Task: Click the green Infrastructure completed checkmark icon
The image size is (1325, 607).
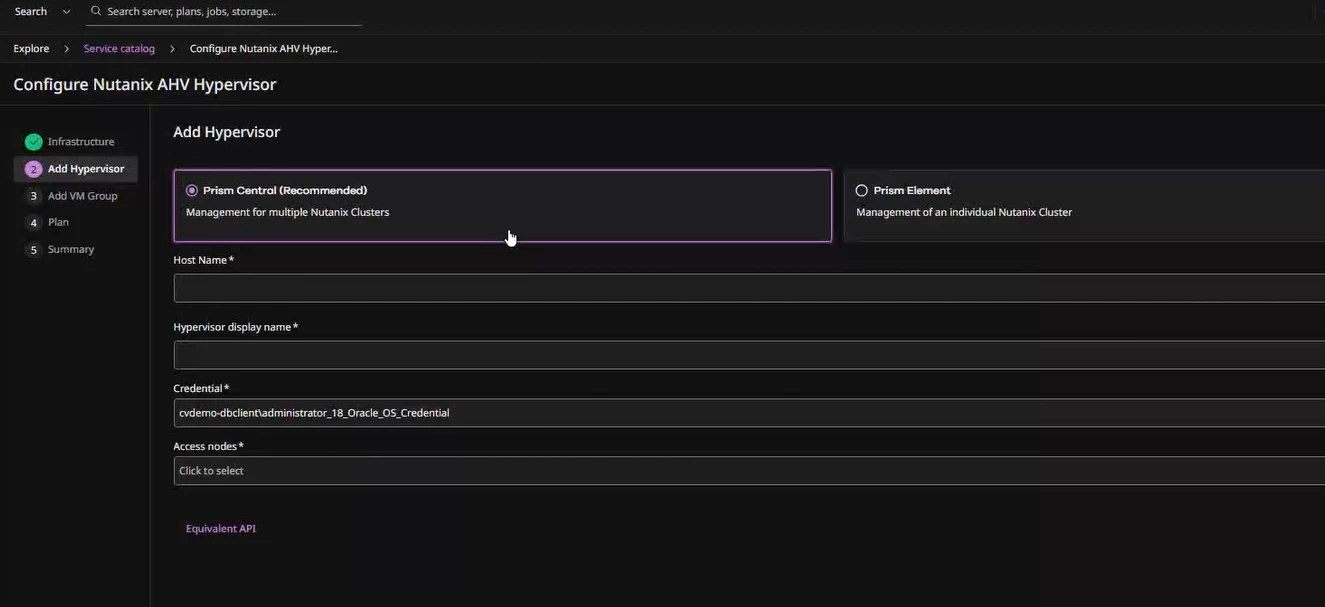Action: pyautogui.click(x=33, y=142)
